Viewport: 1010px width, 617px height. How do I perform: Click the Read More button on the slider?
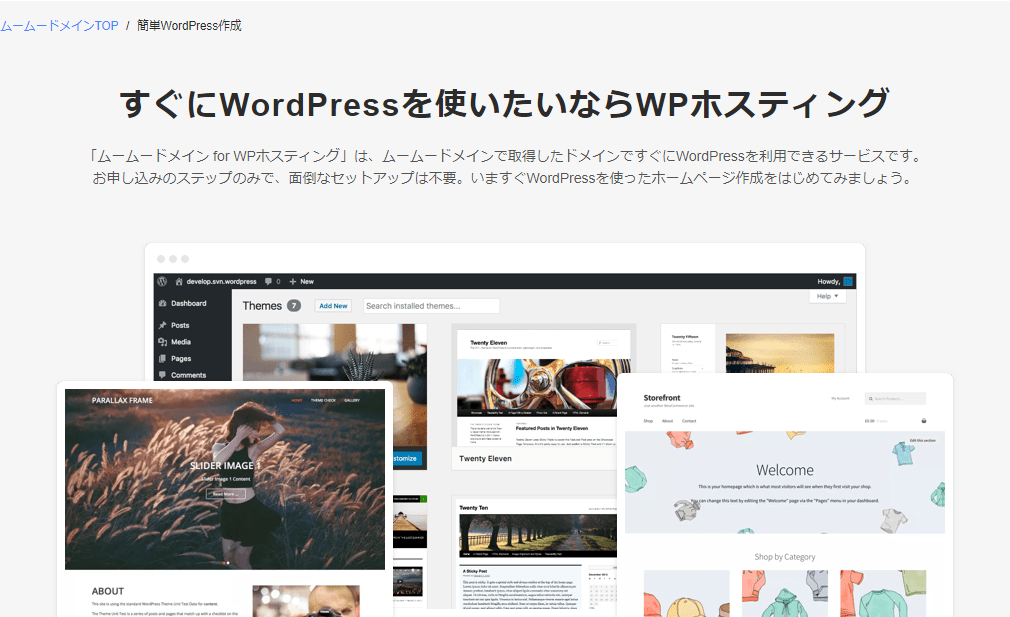pyautogui.click(x=225, y=494)
